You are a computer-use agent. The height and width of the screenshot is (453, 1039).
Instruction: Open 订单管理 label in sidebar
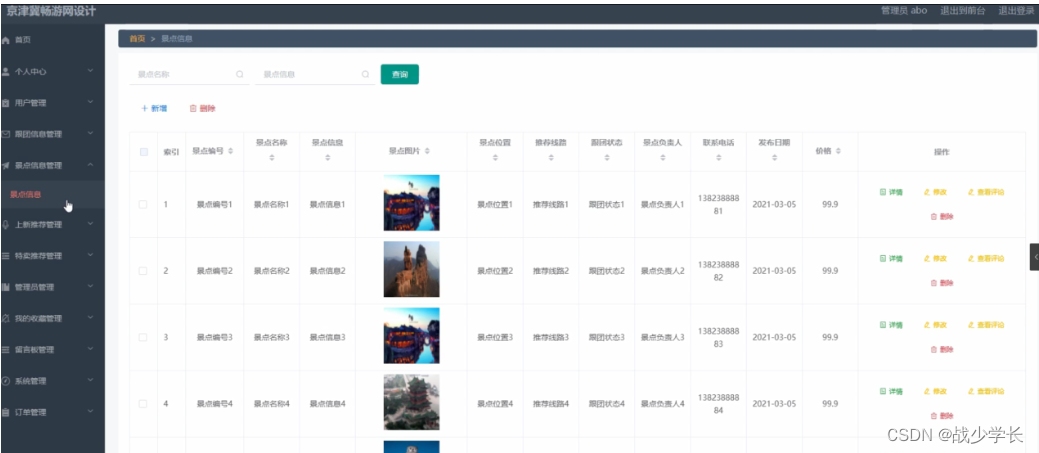(30, 412)
